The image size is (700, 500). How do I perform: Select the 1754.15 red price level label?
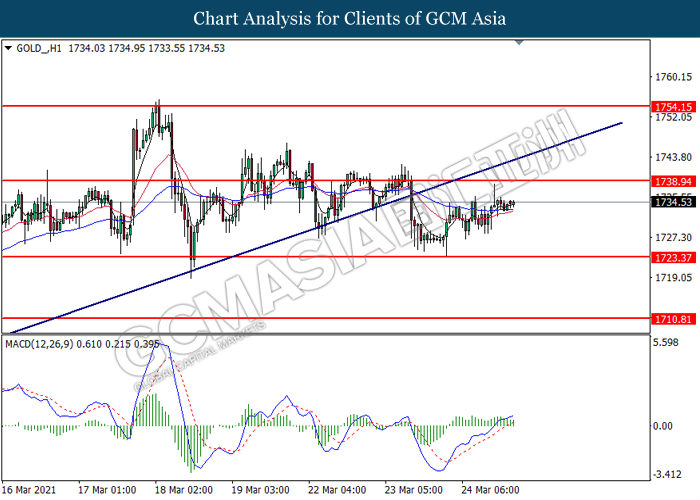(673, 107)
